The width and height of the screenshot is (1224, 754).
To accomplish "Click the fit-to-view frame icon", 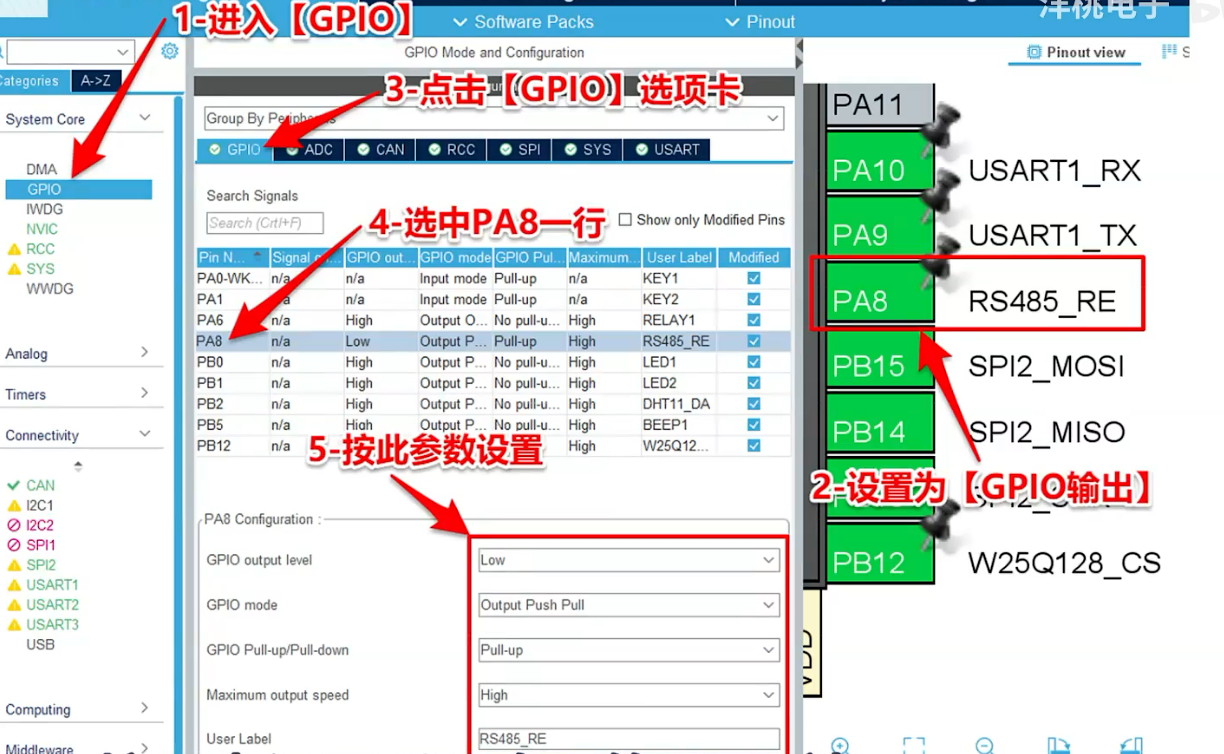I will point(913,746).
